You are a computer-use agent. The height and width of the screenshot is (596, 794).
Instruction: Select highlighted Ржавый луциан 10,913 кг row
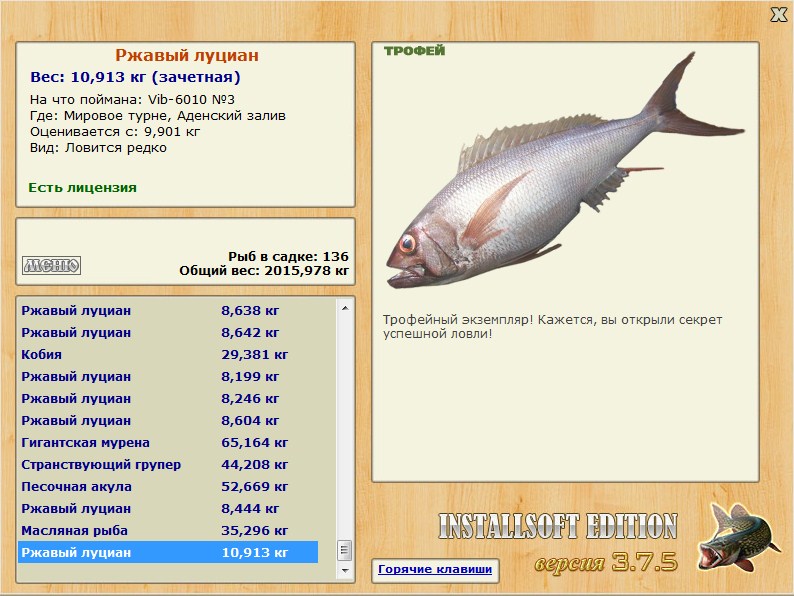[x=168, y=552]
